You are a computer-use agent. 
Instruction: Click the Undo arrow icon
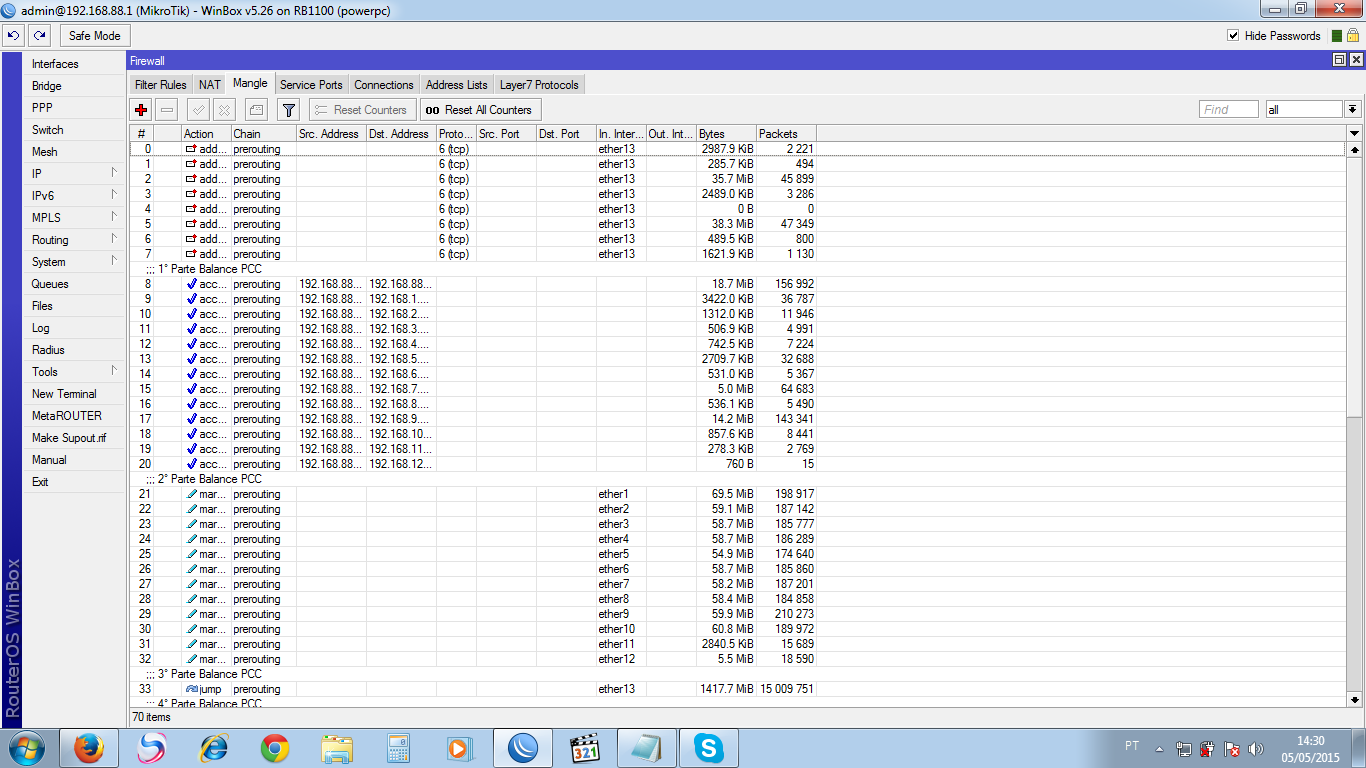13,36
